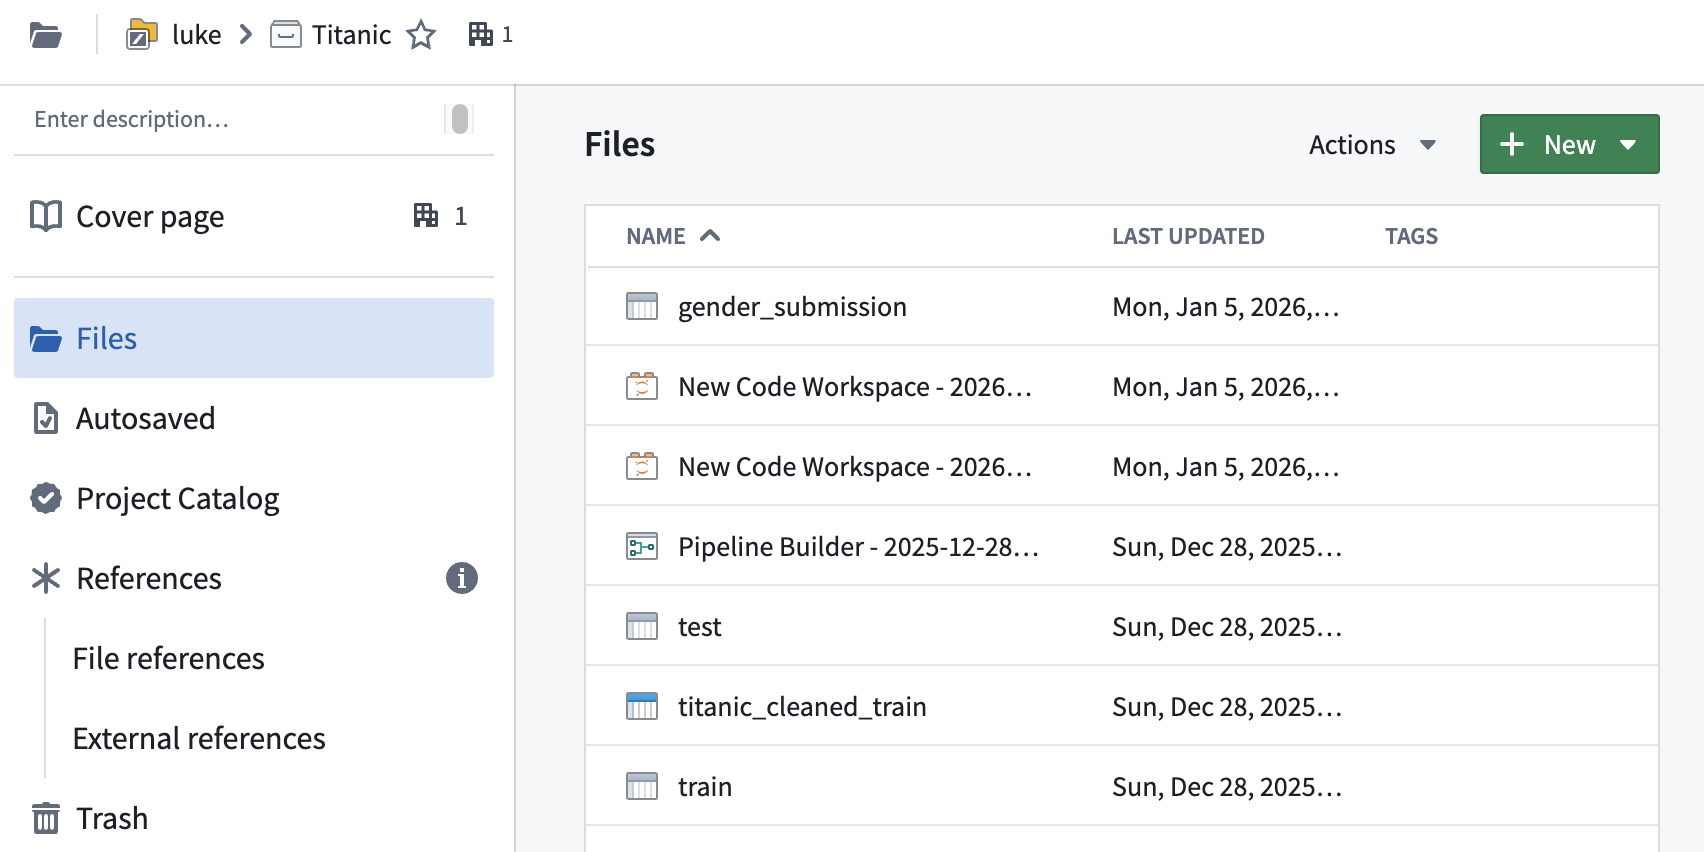Click the luke project folder icon
The height and width of the screenshot is (852, 1704).
click(x=141, y=35)
